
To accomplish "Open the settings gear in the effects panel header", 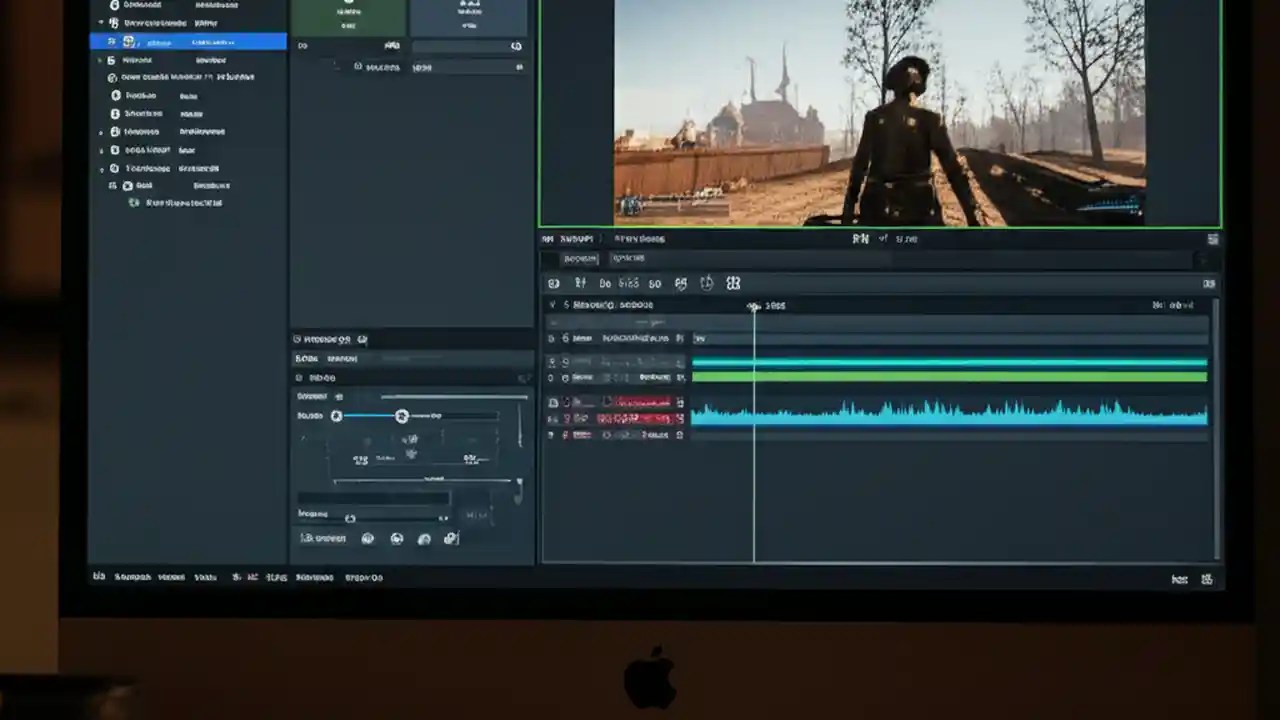I will pyautogui.click(x=362, y=339).
